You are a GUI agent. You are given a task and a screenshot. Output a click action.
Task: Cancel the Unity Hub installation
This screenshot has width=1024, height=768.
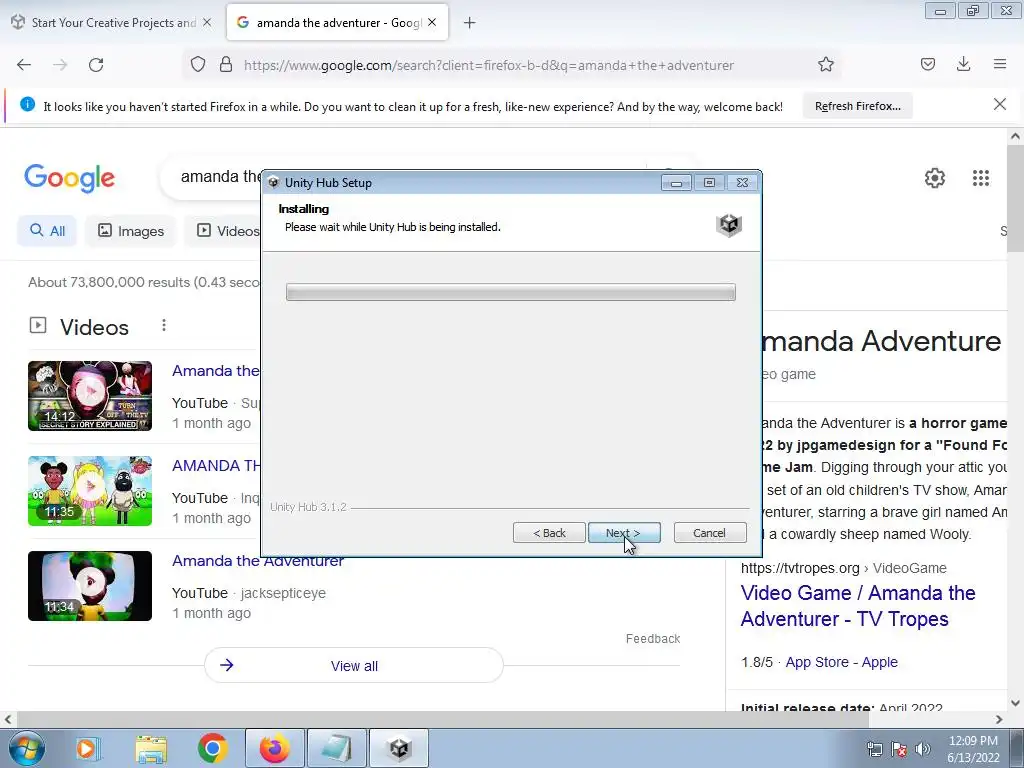(710, 533)
